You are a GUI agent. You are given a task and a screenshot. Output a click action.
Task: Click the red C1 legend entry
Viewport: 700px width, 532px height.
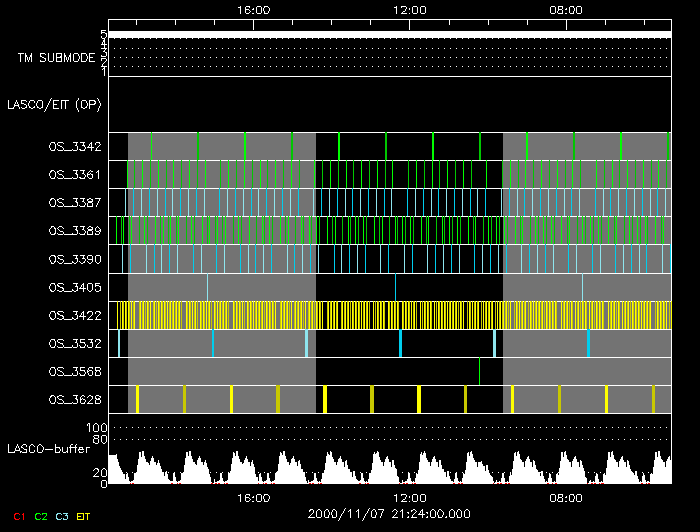[x=20, y=515]
